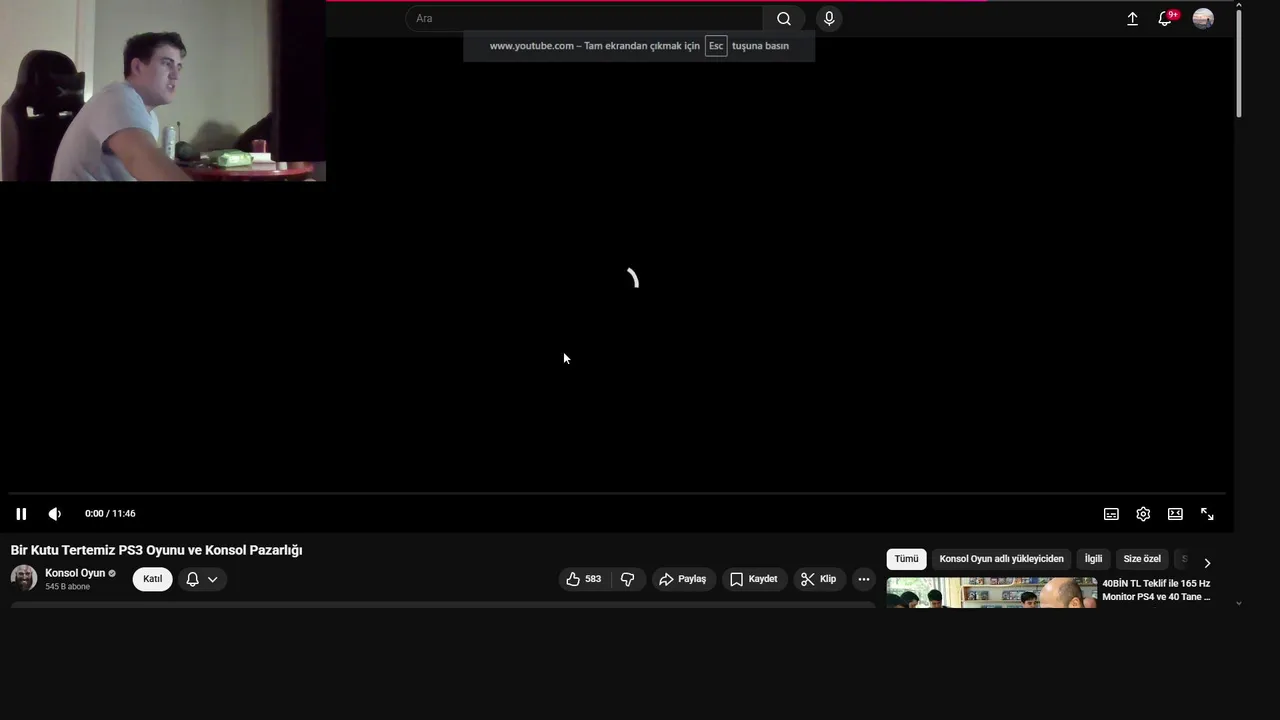Save the video with Kaydet
This screenshot has width=1280, height=720.
[754, 579]
